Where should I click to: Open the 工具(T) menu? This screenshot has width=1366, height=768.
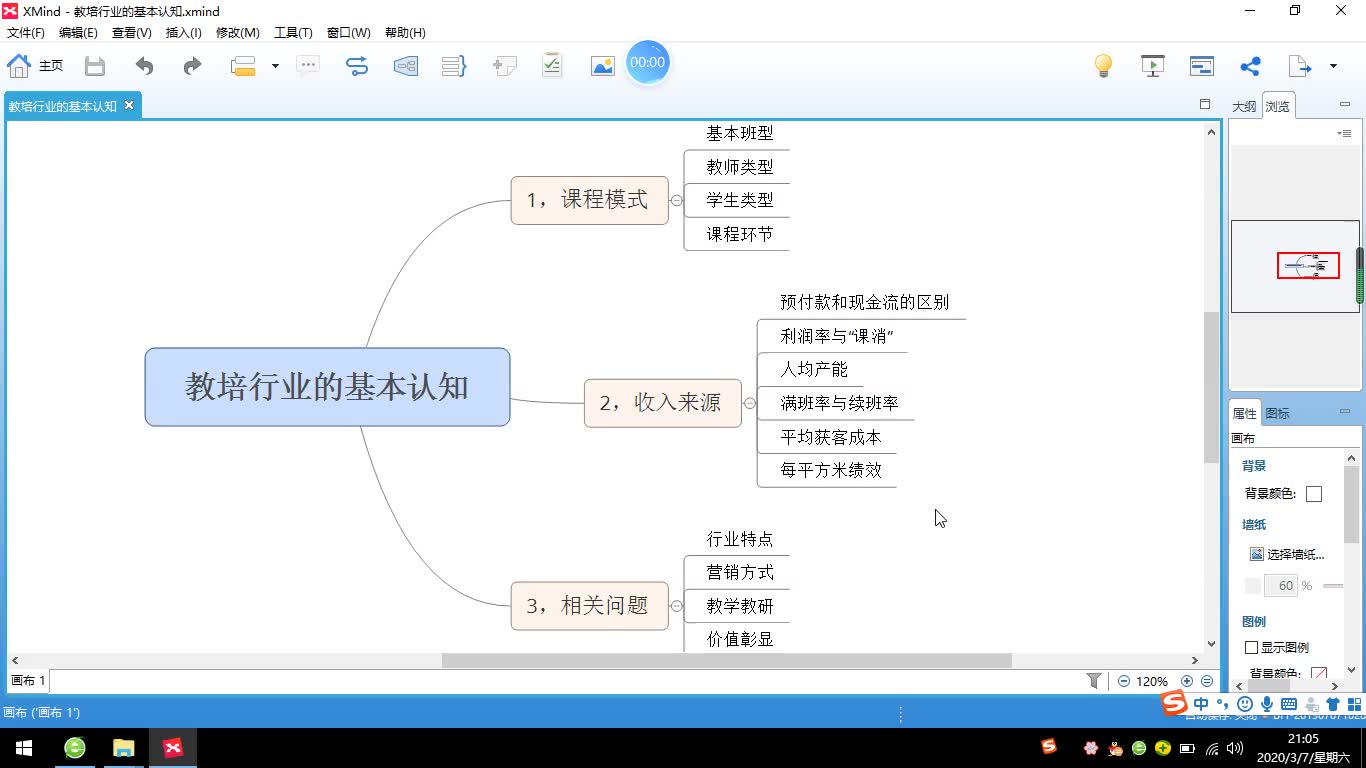(293, 33)
